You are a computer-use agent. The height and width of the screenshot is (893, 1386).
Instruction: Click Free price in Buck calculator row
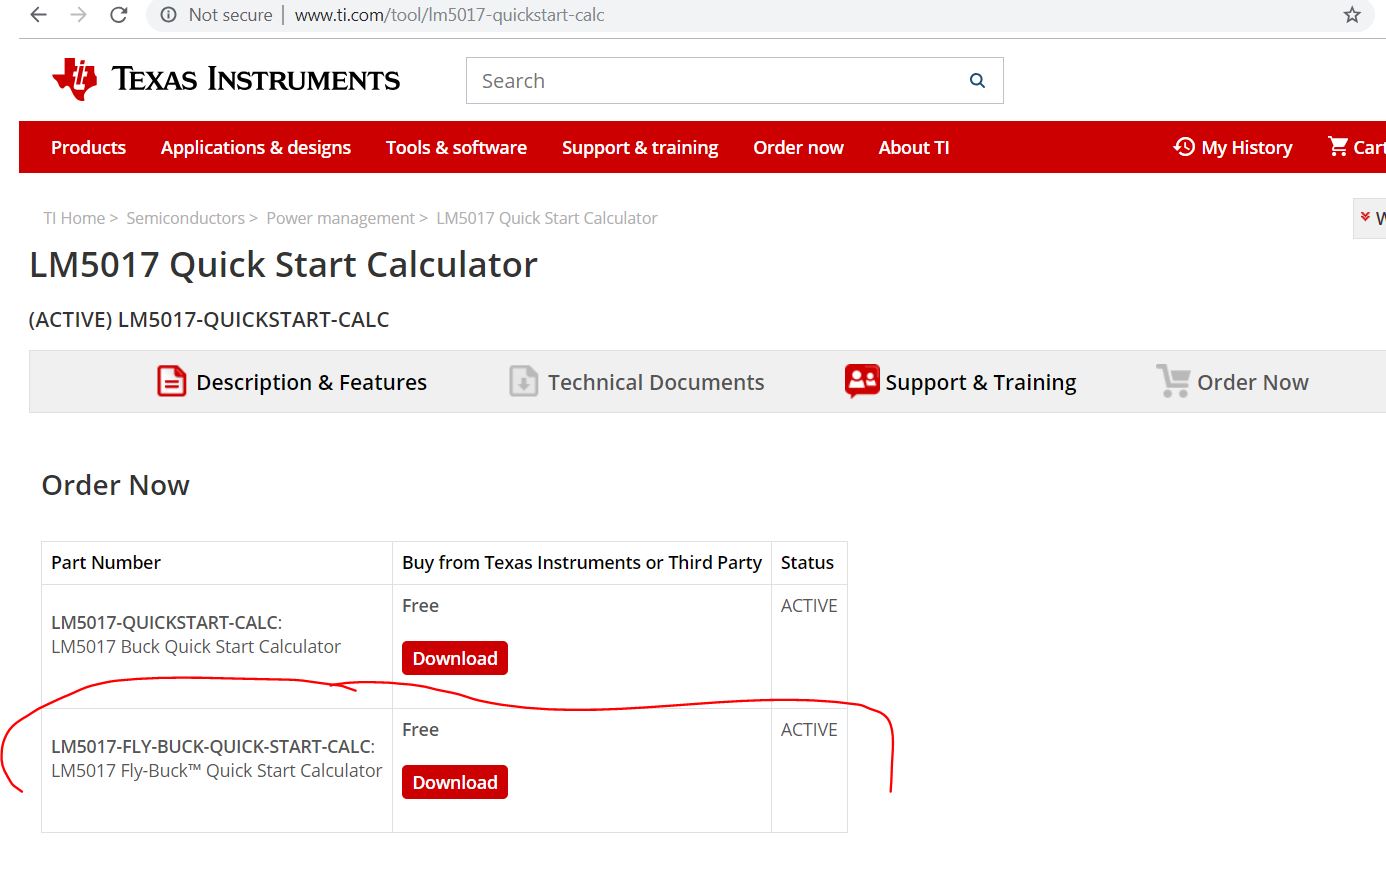(x=420, y=606)
